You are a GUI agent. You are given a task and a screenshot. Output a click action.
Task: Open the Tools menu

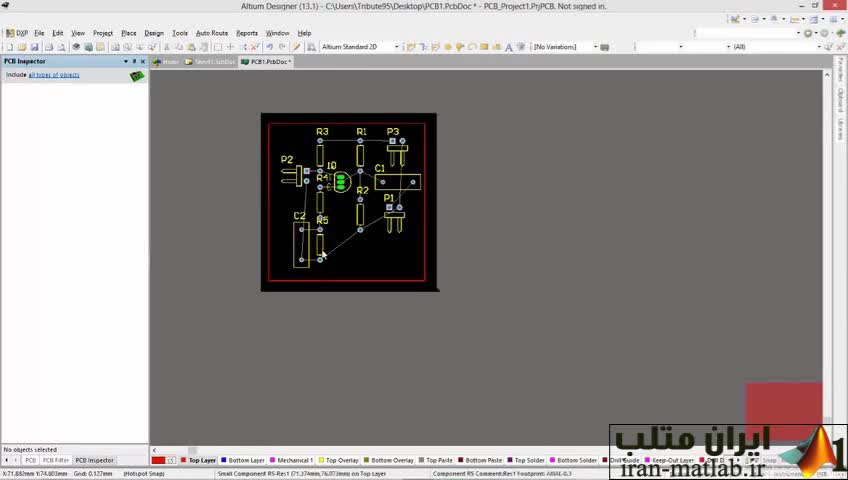(x=180, y=33)
